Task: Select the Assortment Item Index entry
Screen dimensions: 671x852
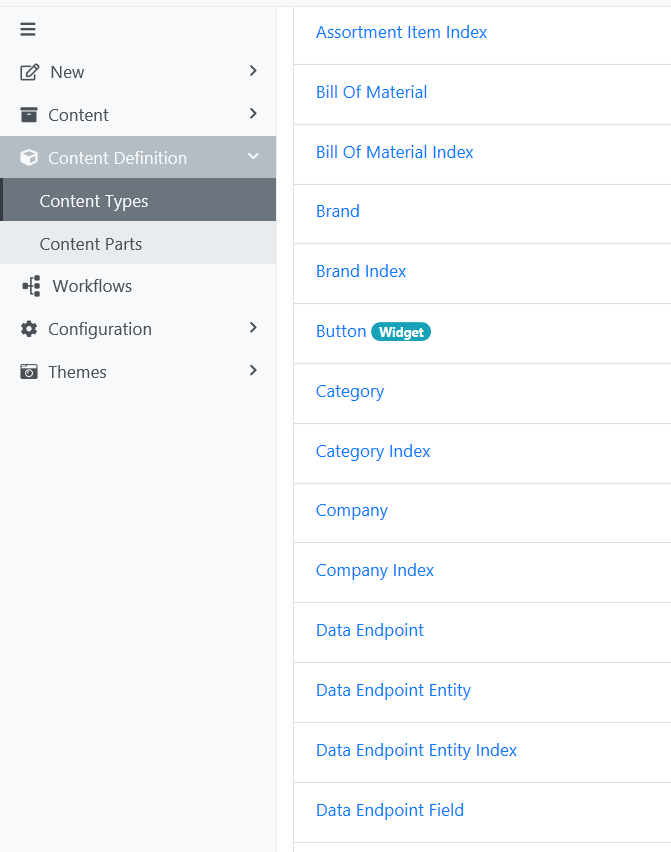Action: coord(401,32)
